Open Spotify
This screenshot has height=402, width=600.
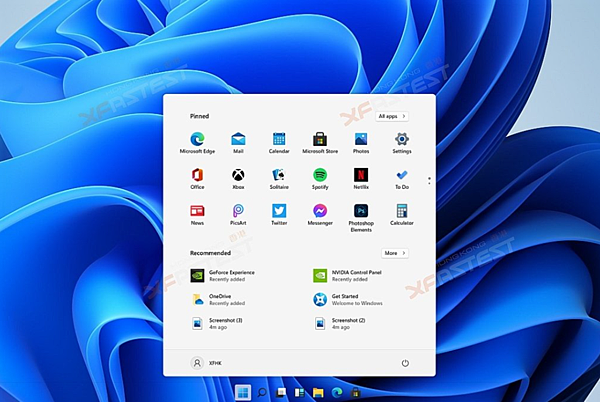320,179
